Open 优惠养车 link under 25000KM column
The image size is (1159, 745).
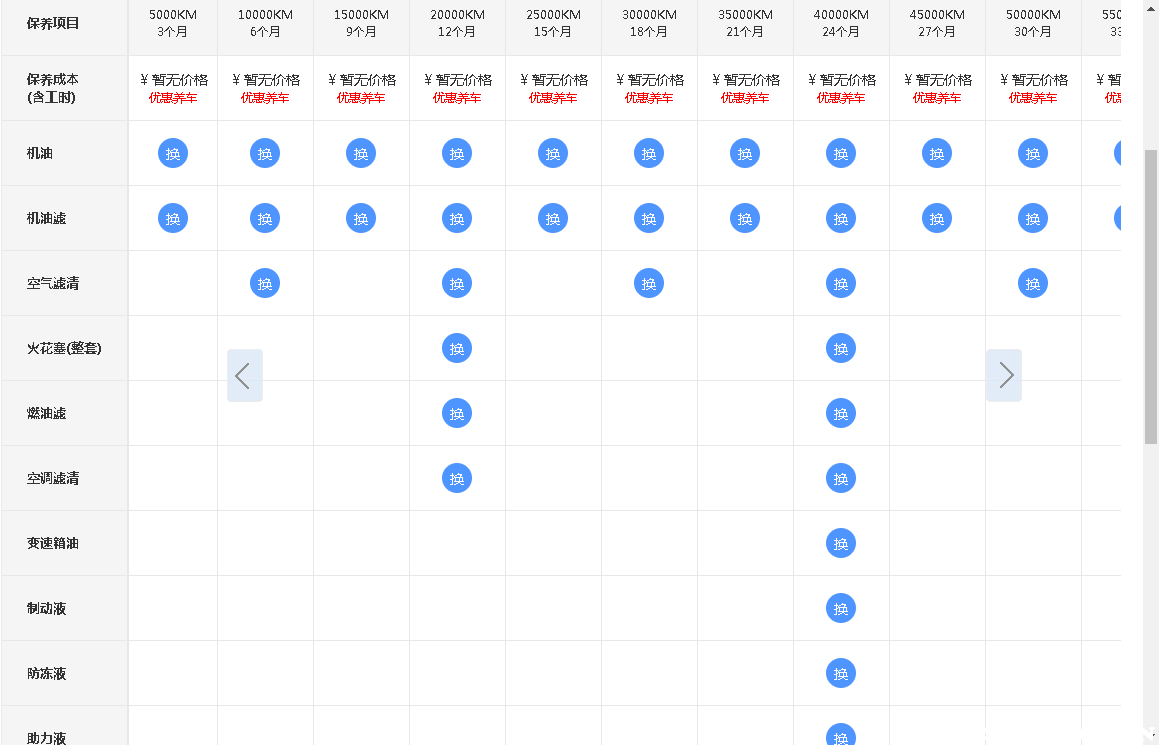coord(553,98)
